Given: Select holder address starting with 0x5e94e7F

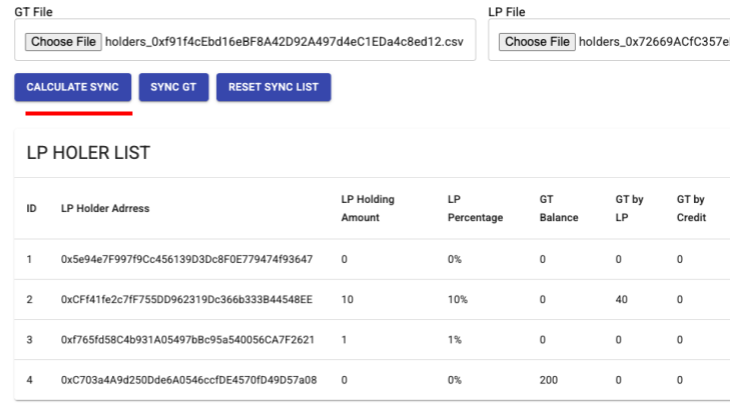Looking at the screenshot, I should [187, 260].
